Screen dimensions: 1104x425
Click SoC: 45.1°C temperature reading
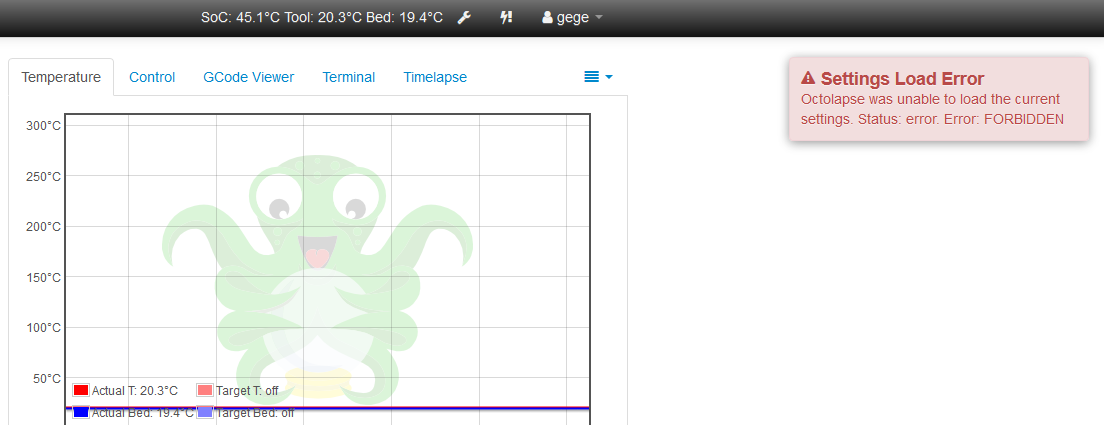[x=241, y=18]
